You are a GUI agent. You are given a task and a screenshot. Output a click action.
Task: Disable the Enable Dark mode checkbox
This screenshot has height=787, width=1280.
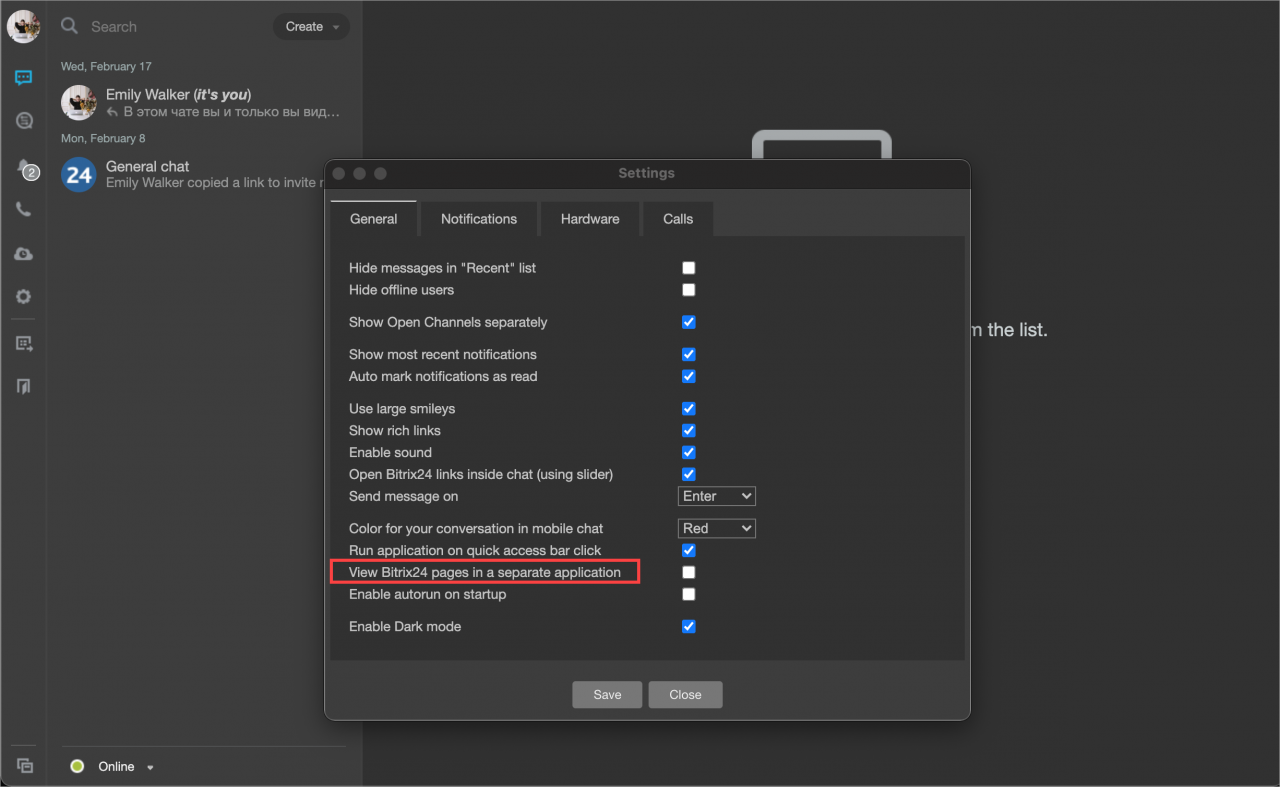688,626
